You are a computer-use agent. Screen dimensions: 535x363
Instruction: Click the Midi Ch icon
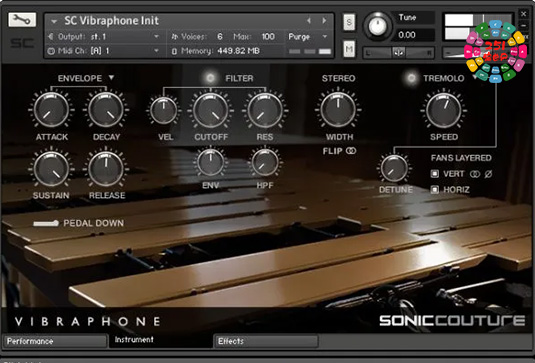tap(51, 51)
